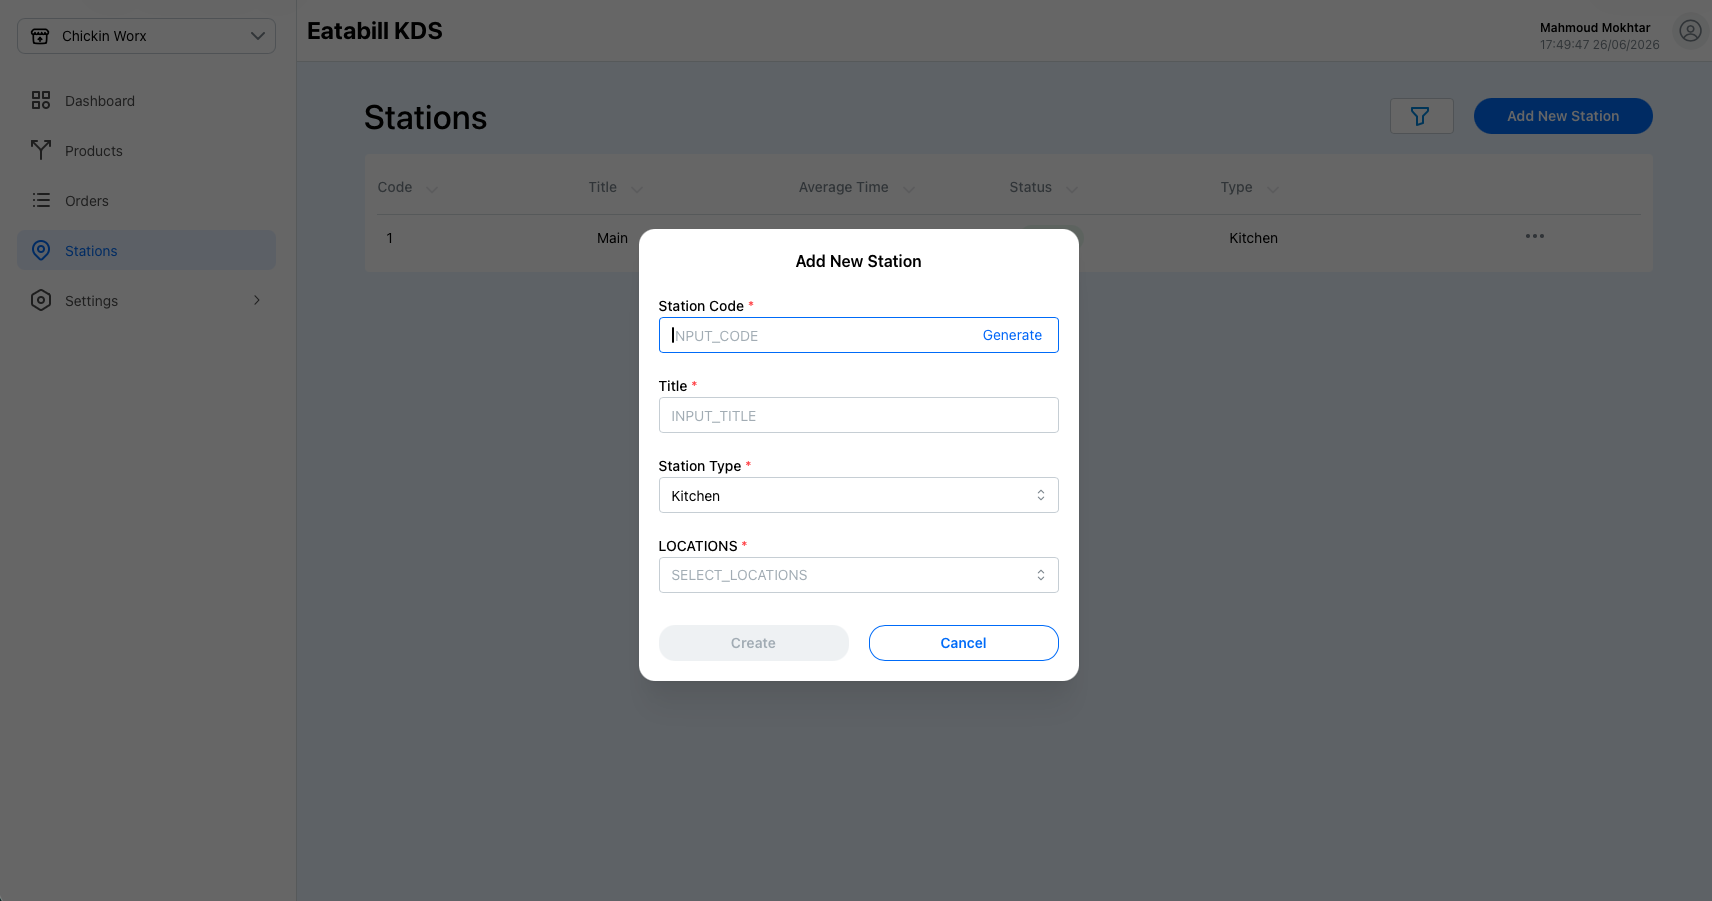Click the Settings hexagon icon in sidebar
The width and height of the screenshot is (1712, 901).
tap(41, 300)
